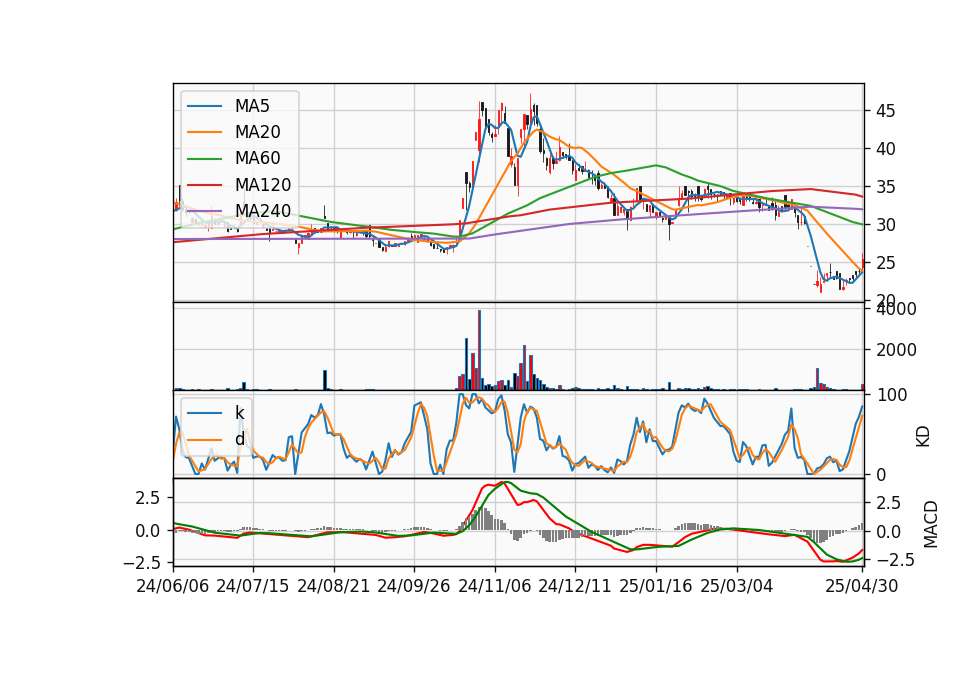Click the left-side MACD −2.5 tick label
The image size is (960, 690).
(x=142, y=562)
